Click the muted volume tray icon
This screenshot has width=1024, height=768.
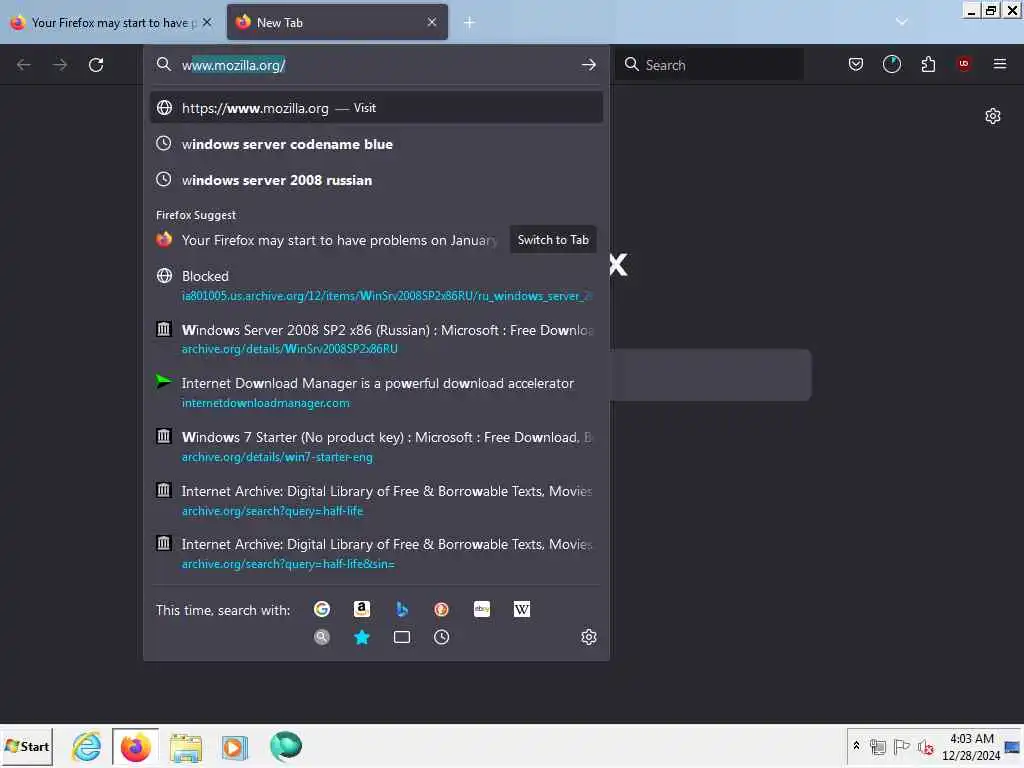pyautogui.click(x=925, y=746)
